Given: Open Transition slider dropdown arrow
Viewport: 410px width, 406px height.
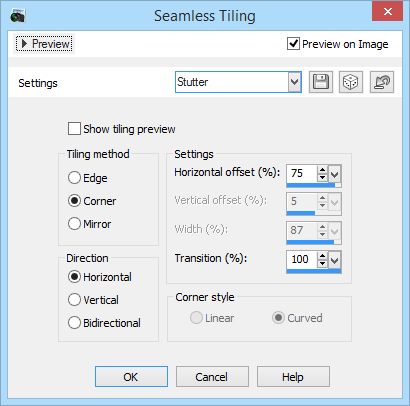Looking at the screenshot, I should click(x=335, y=260).
